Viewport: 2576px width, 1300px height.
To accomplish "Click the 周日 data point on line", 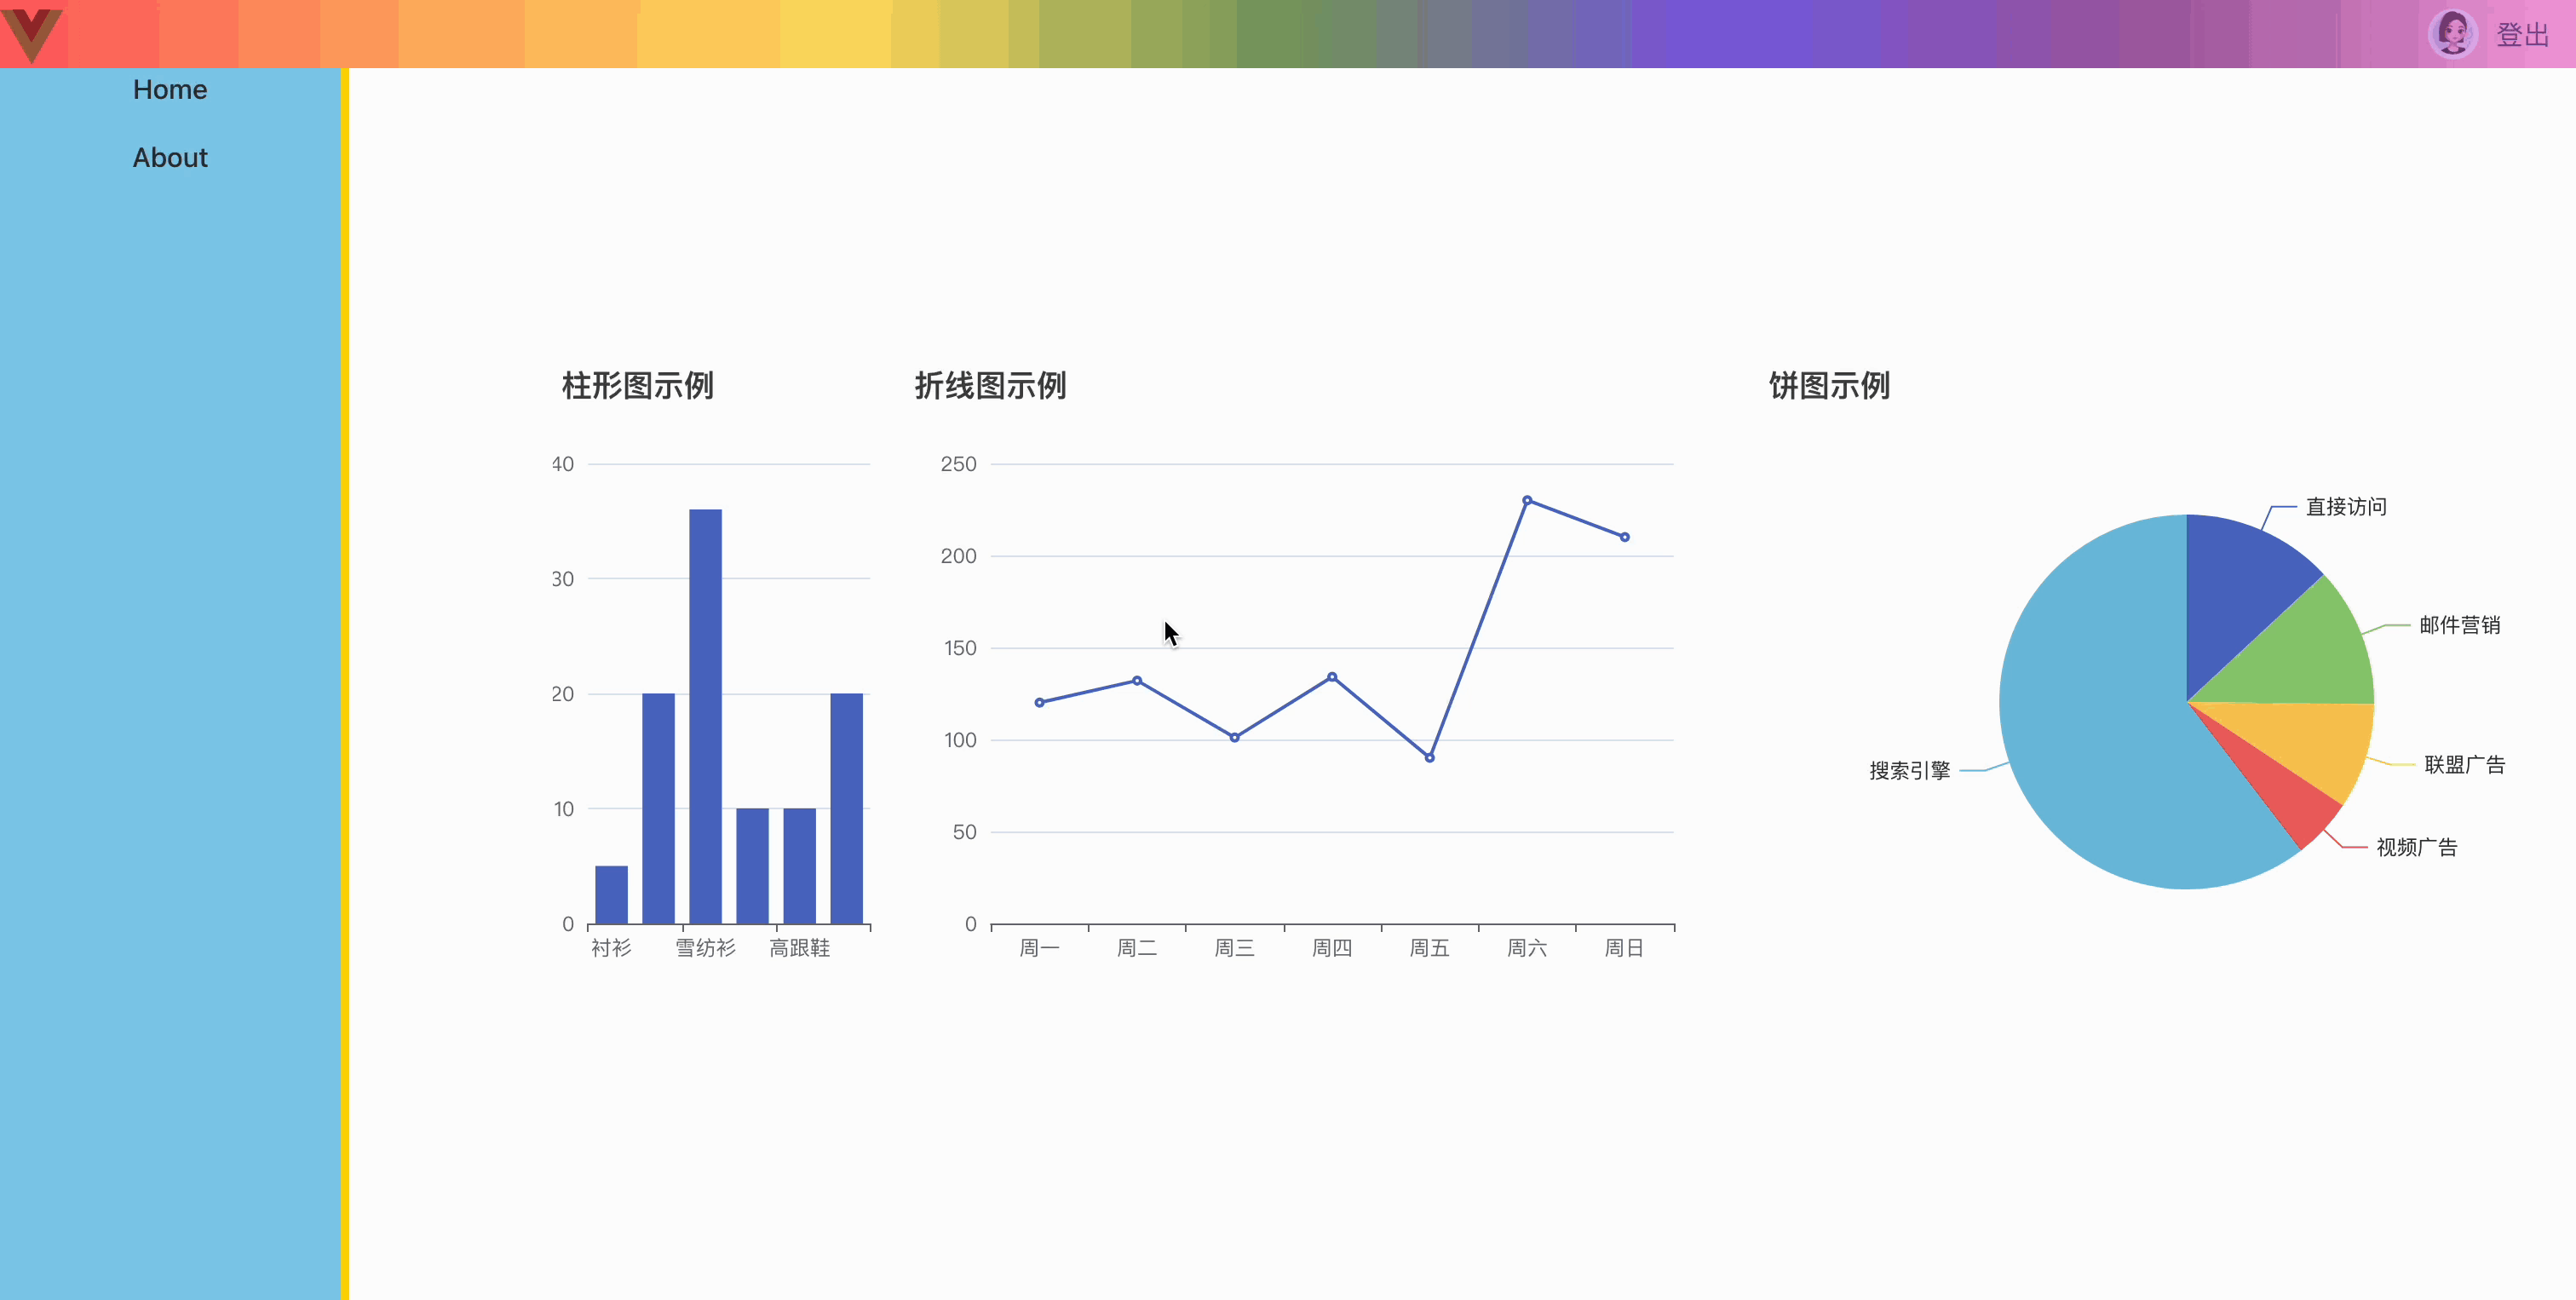I will [x=1624, y=537].
